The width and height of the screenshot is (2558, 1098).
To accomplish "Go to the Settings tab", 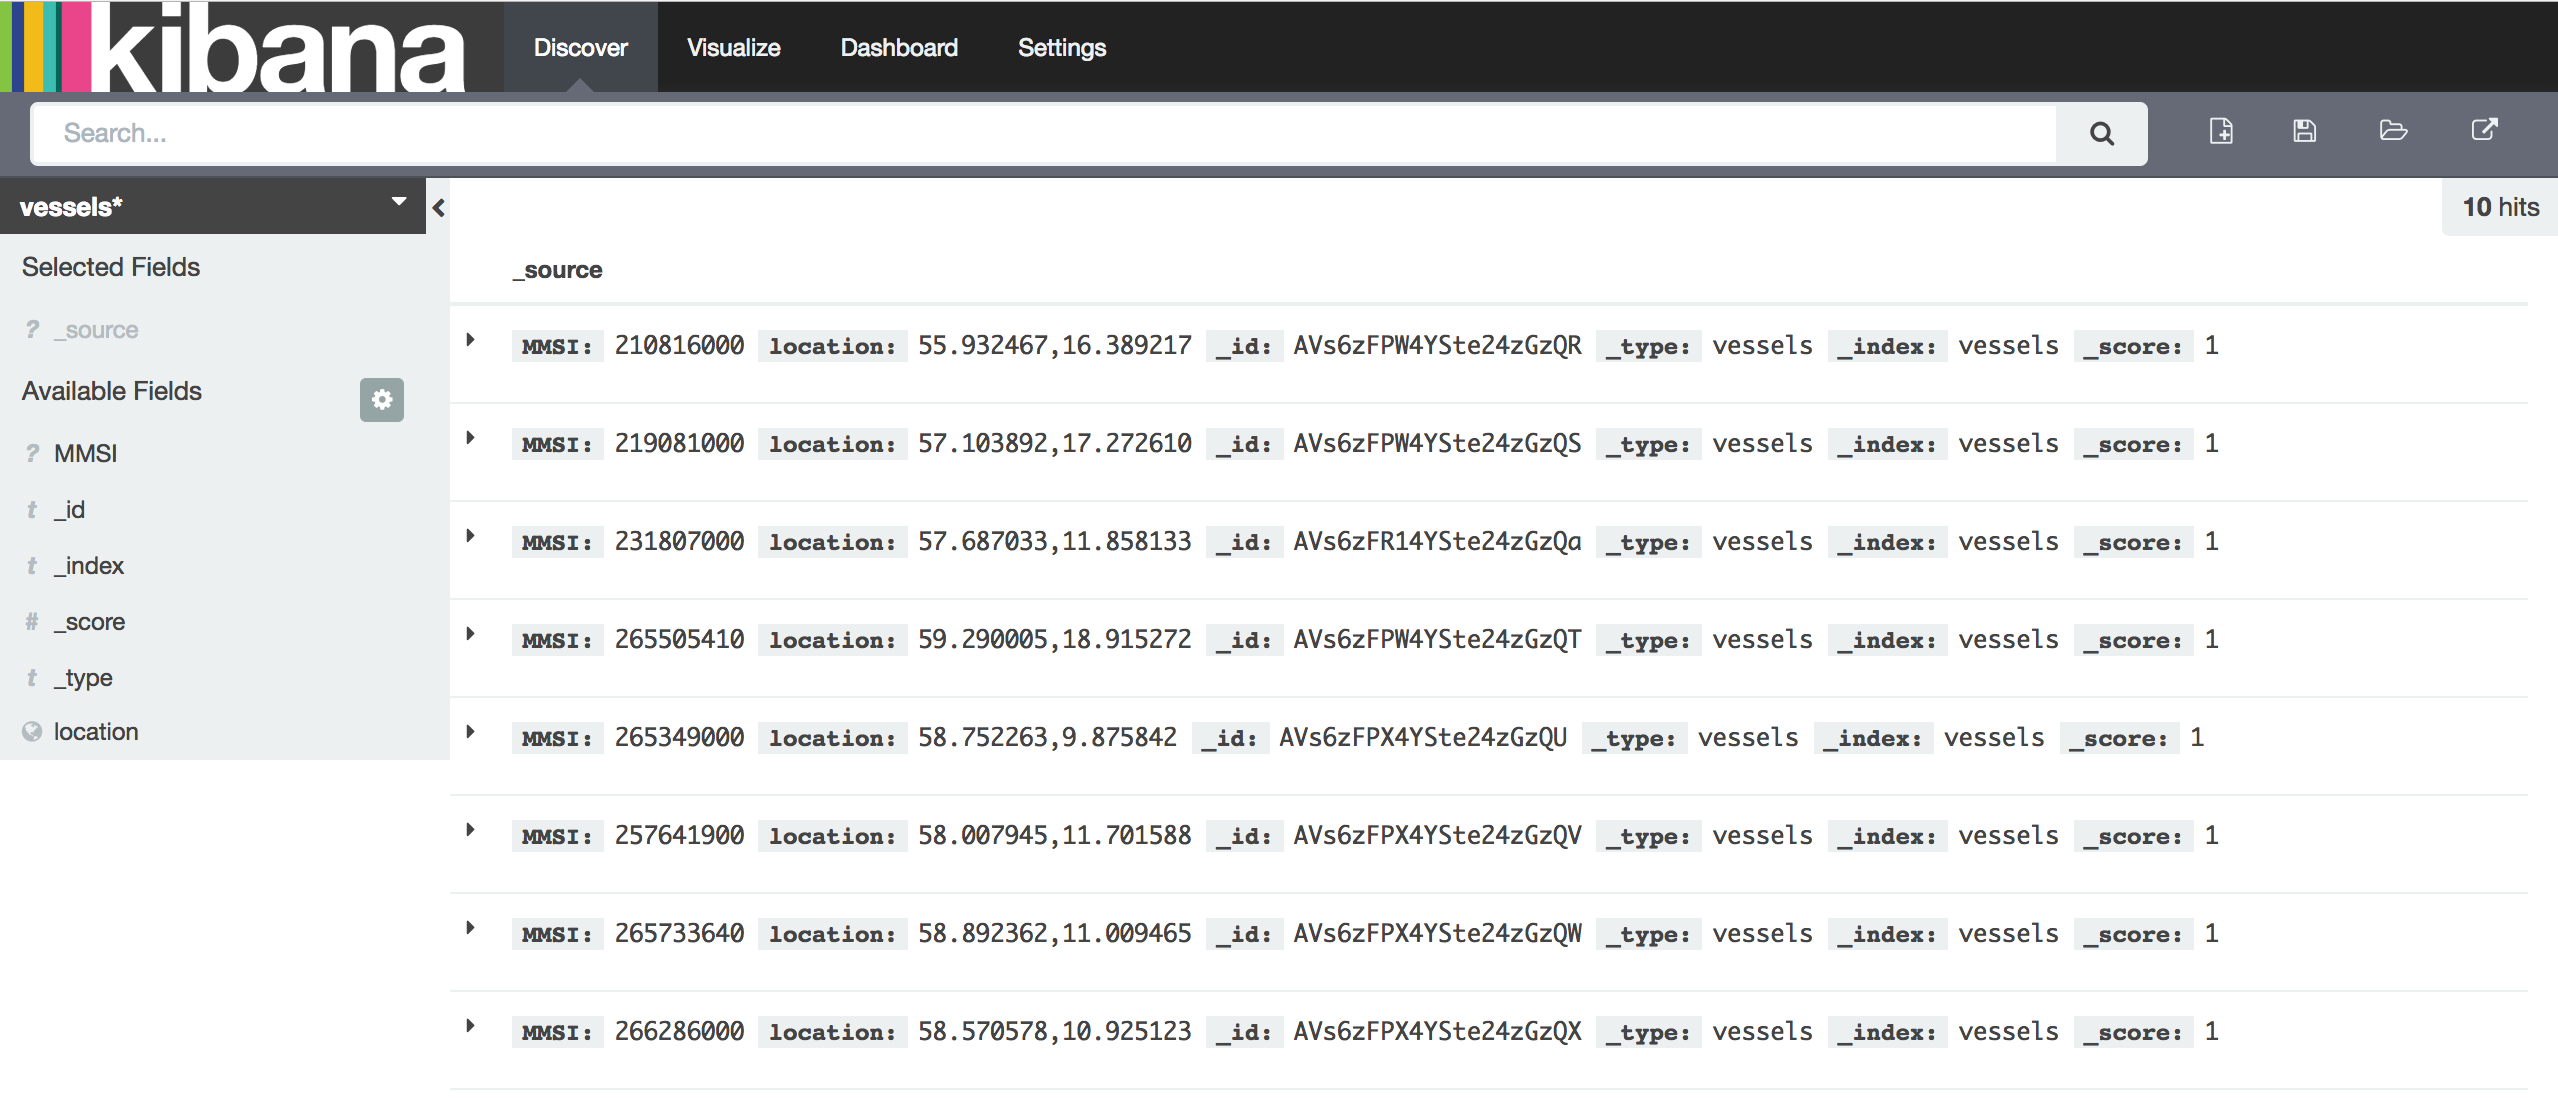I will (x=1061, y=47).
